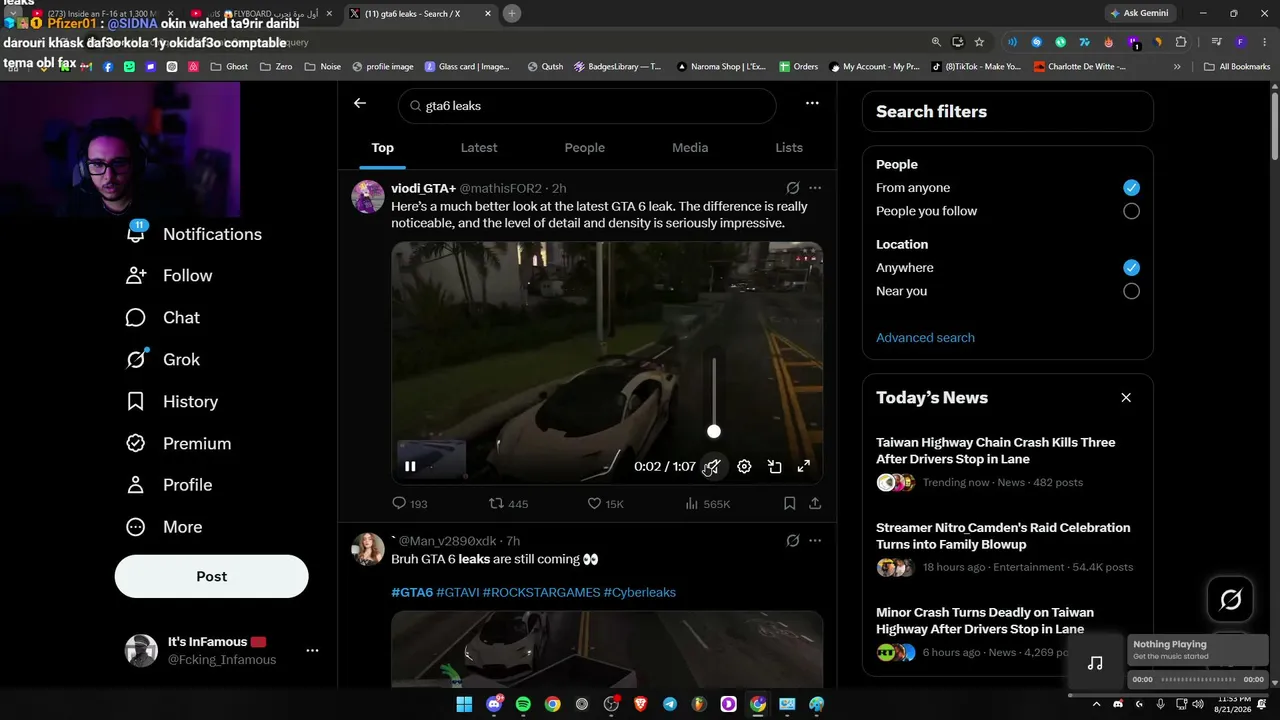Select the gta6 leaks browser tab
The image size is (1280, 720).
pyautogui.click(x=419, y=14)
